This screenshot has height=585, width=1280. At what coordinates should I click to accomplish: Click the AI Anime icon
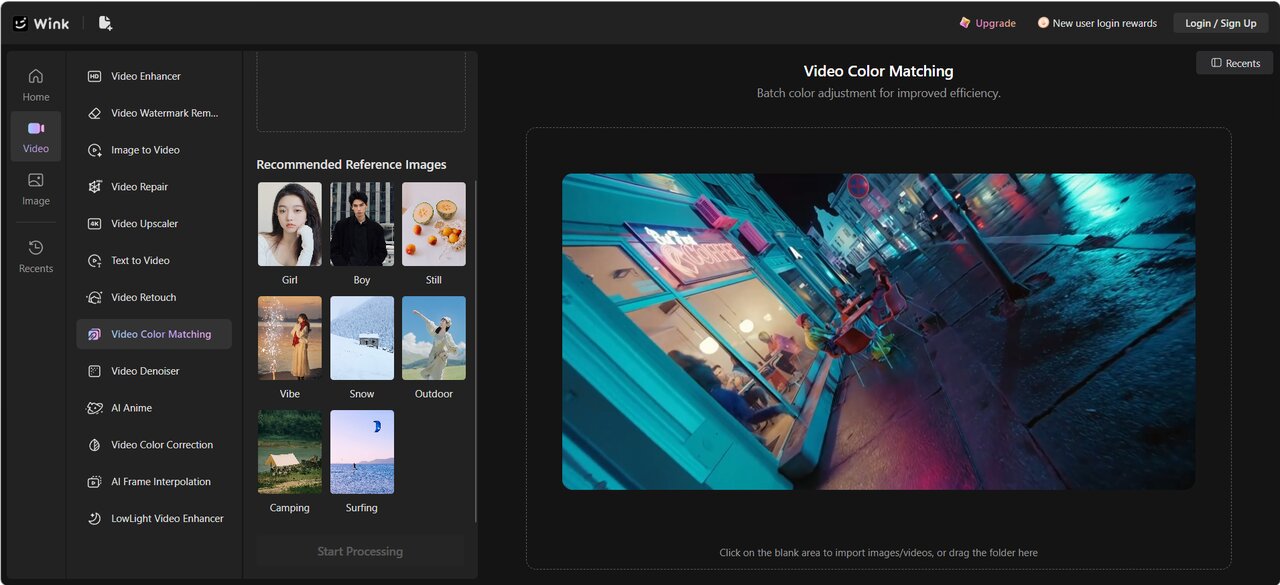pos(94,408)
